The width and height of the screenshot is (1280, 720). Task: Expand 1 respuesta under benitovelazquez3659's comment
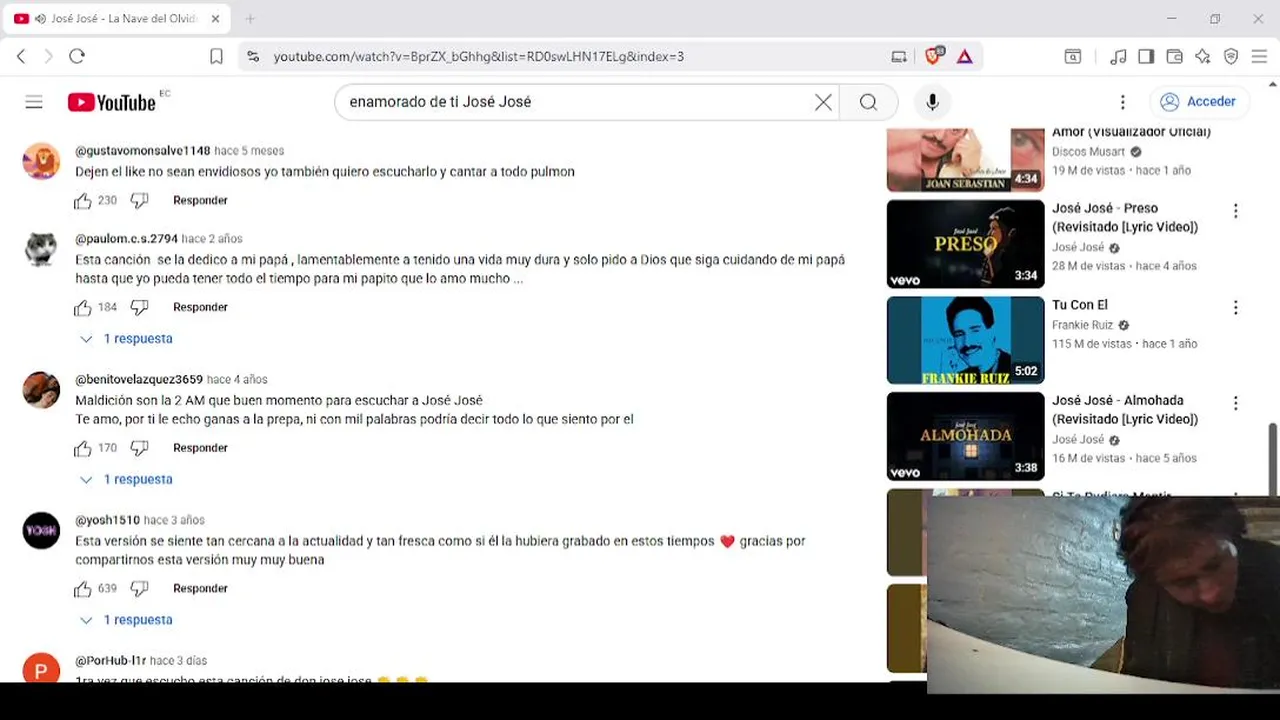[126, 480]
